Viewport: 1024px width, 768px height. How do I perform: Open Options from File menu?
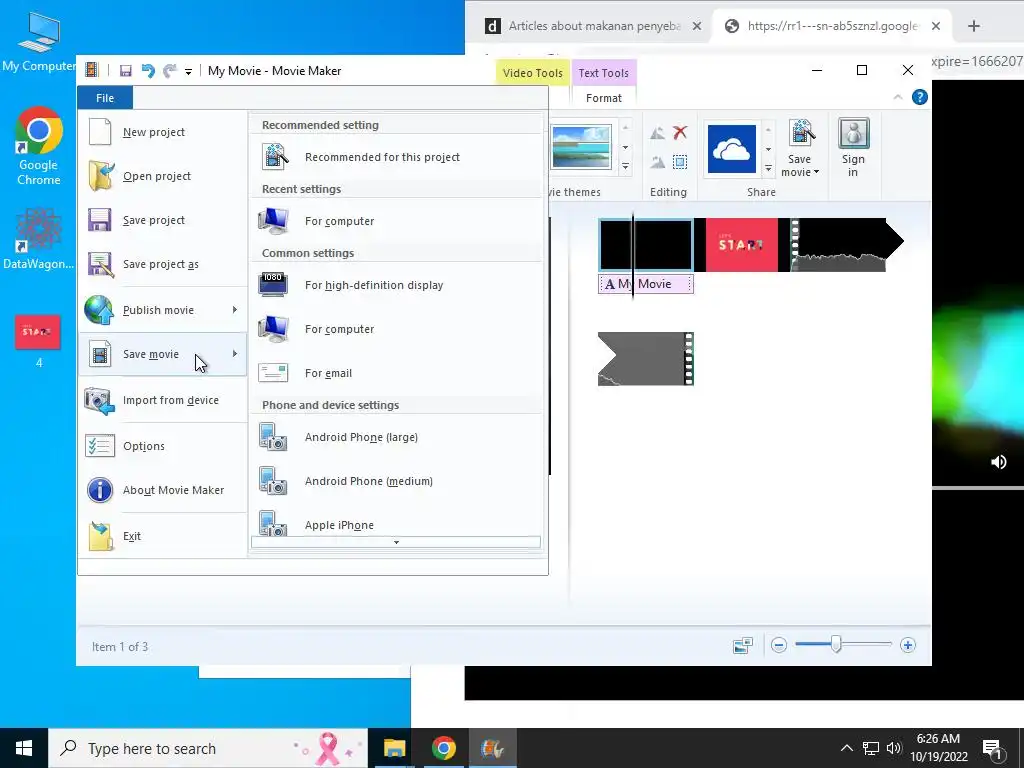click(x=162, y=446)
